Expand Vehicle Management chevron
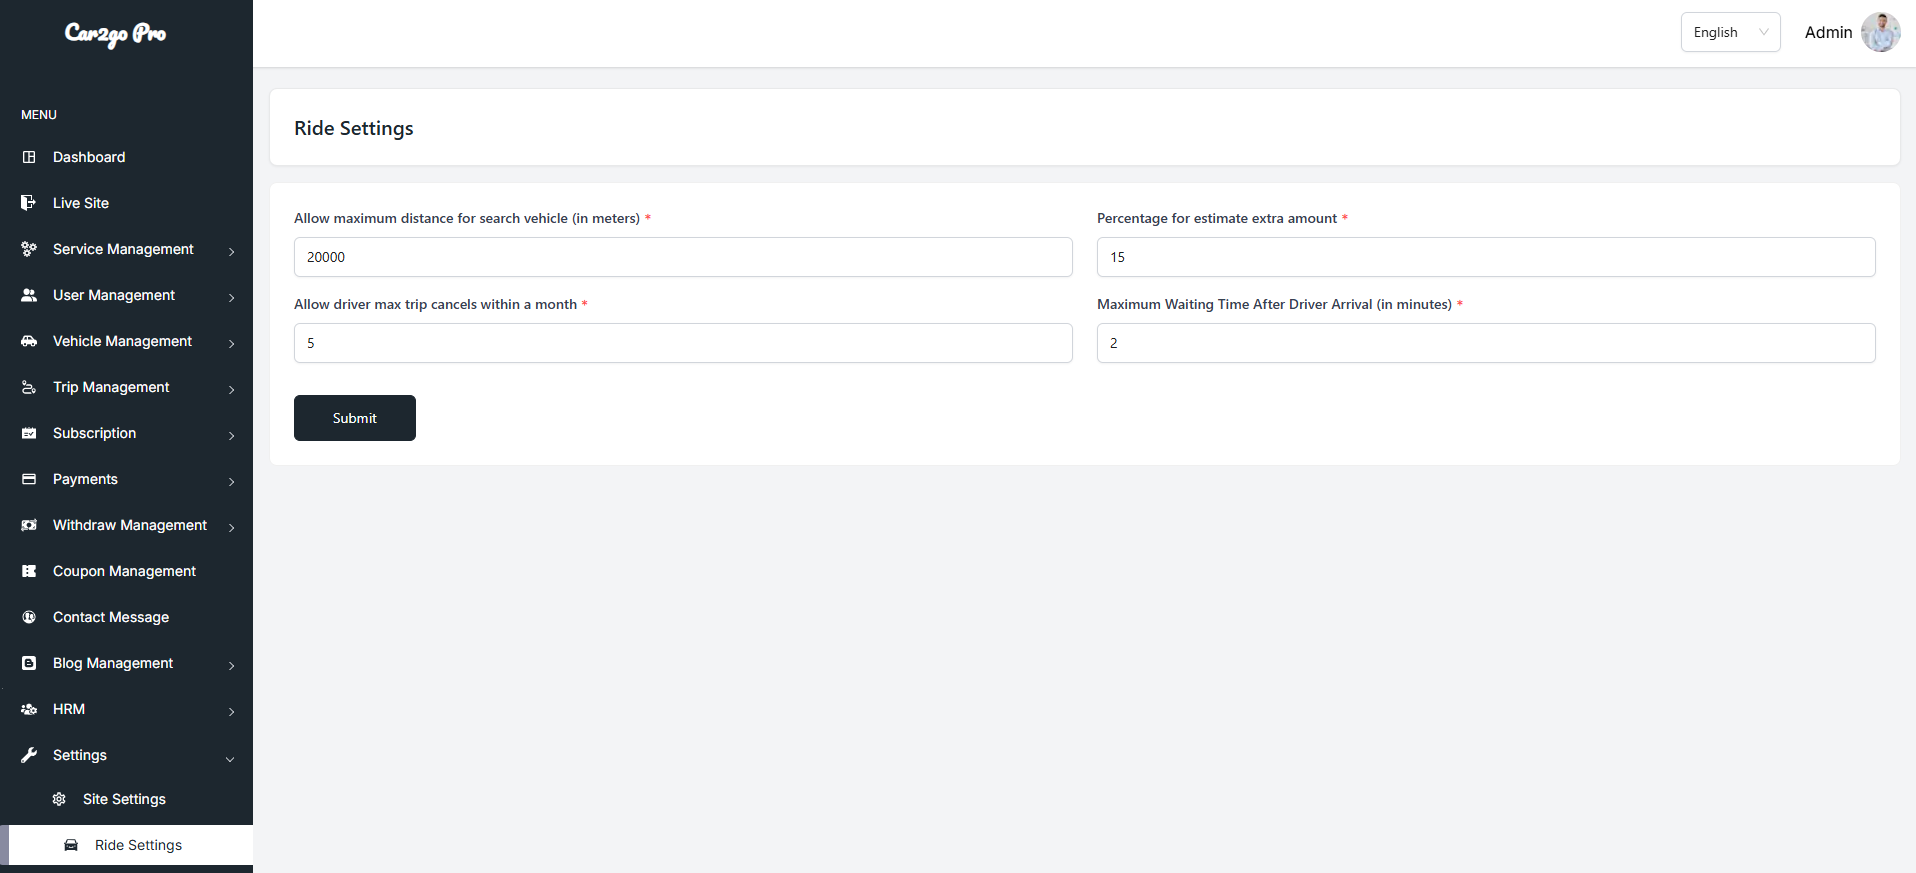This screenshot has width=1916, height=873. (x=231, y=343)
